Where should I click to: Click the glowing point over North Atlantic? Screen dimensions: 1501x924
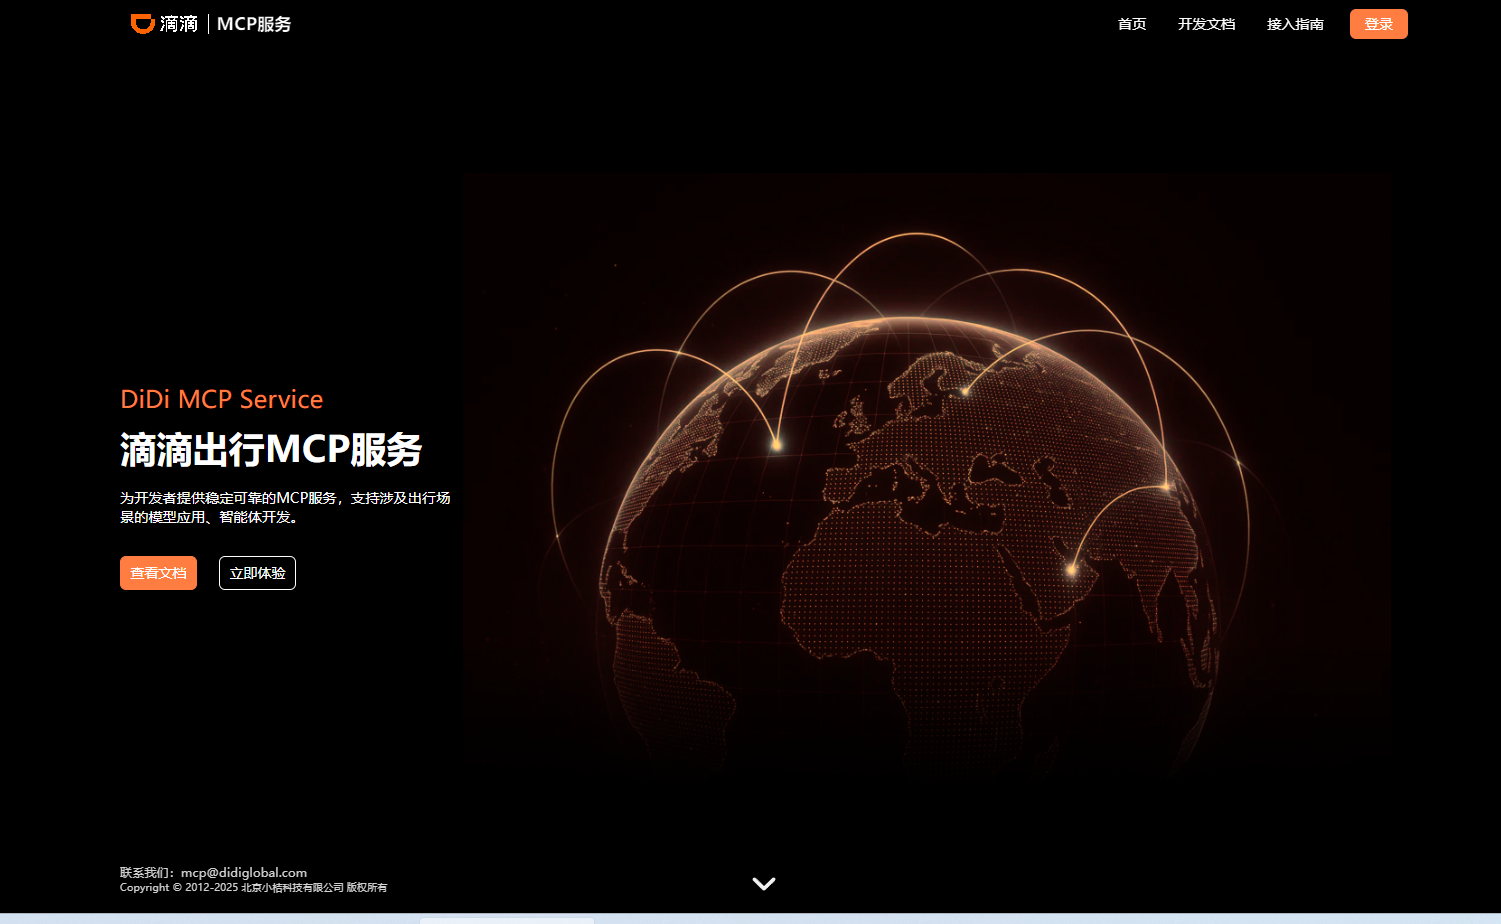tap(776, 445)
